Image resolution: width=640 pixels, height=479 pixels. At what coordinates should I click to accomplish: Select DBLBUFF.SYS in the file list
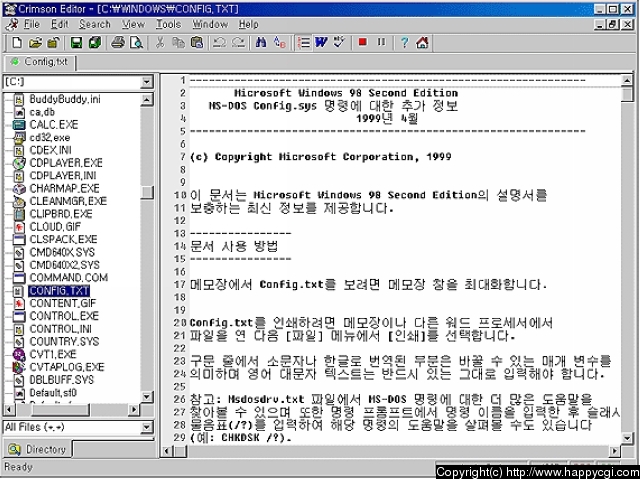click(62, 380)
